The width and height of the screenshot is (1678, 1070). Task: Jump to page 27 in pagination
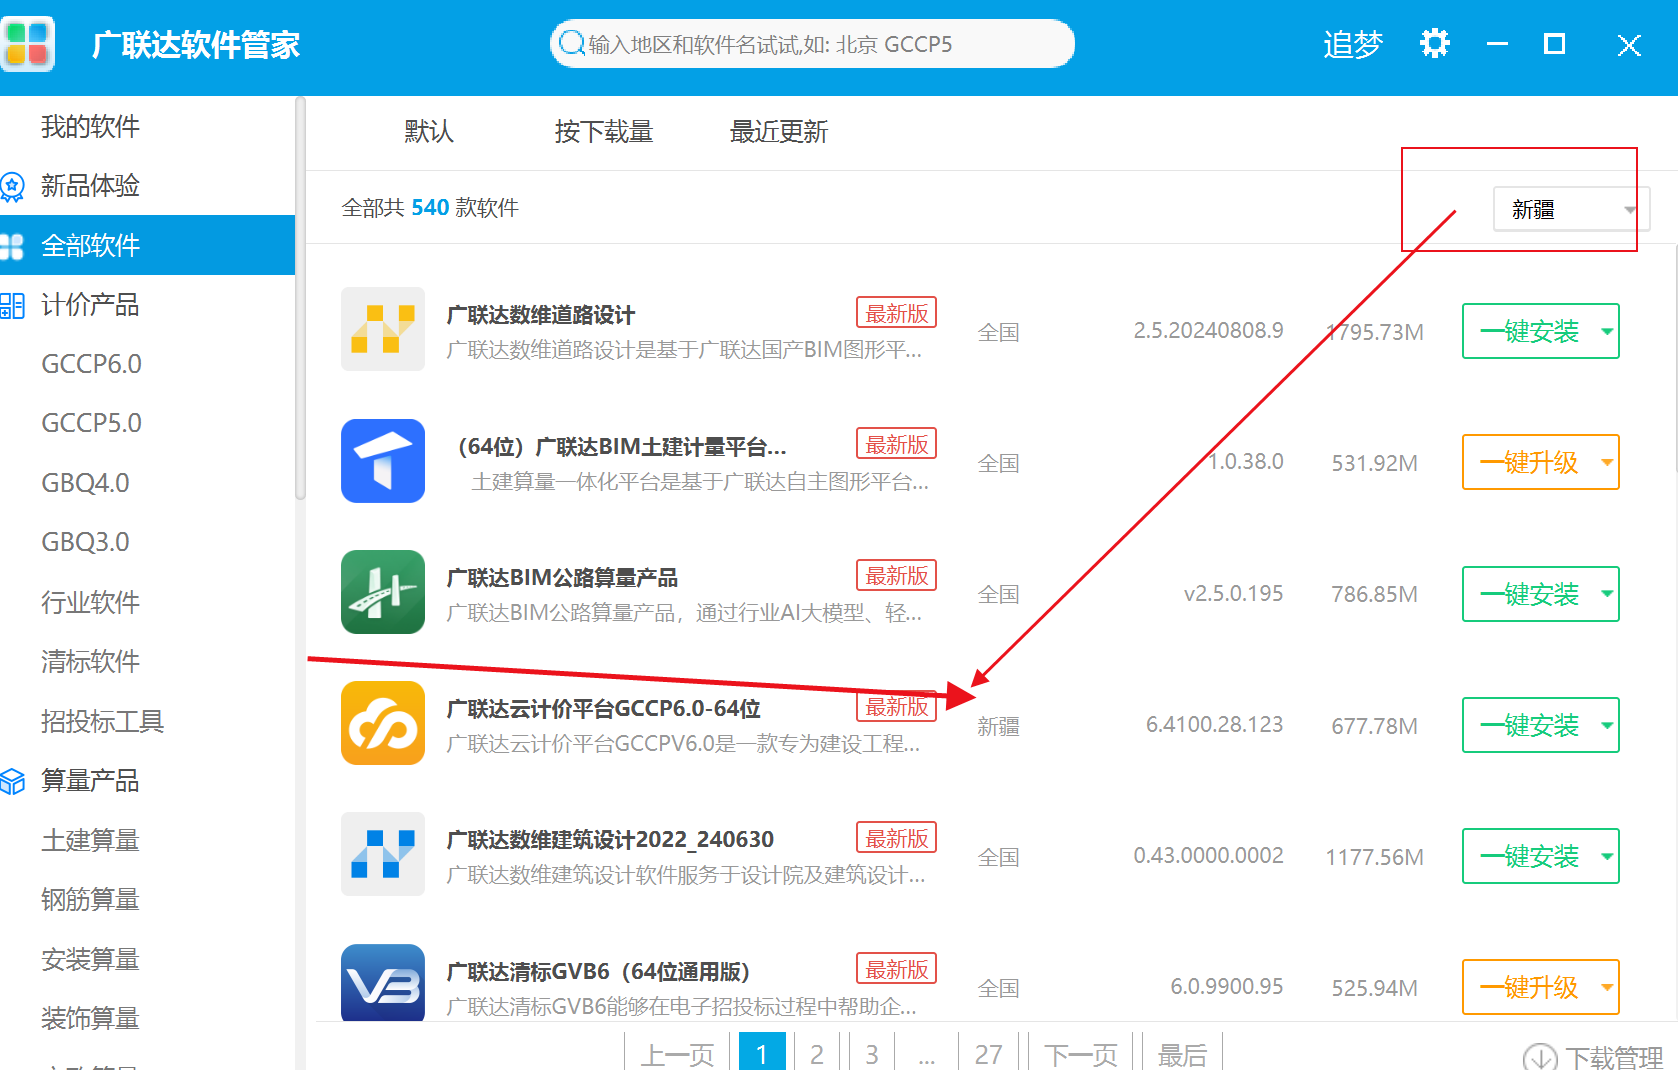(988, 1053)
